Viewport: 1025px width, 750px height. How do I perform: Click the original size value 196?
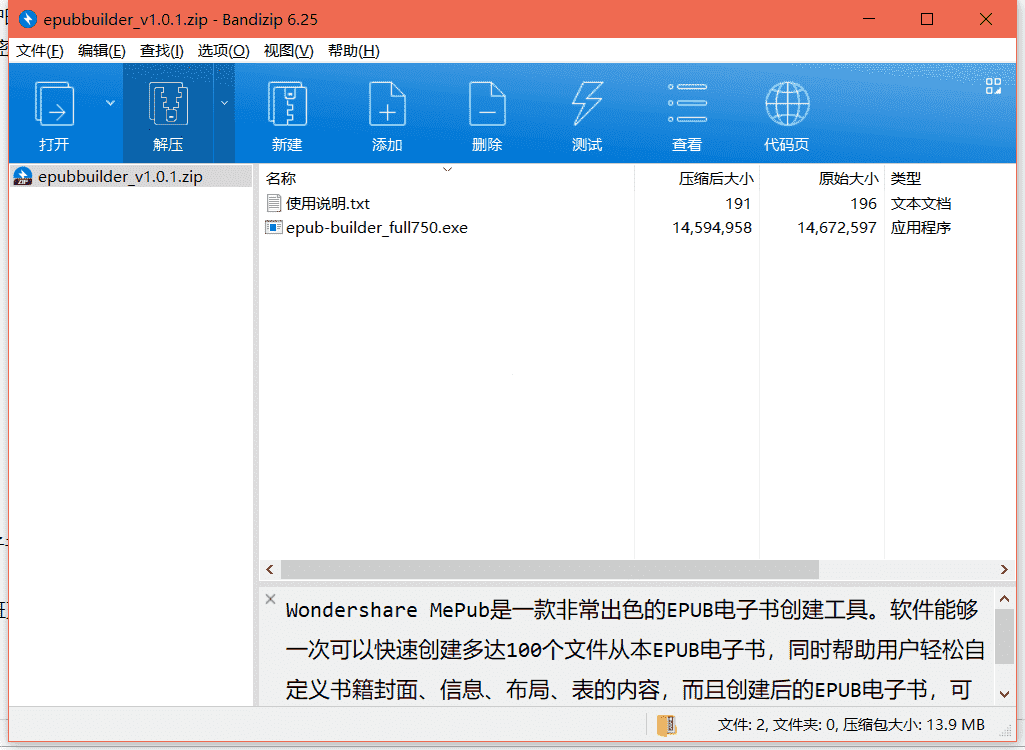point(863,203)
